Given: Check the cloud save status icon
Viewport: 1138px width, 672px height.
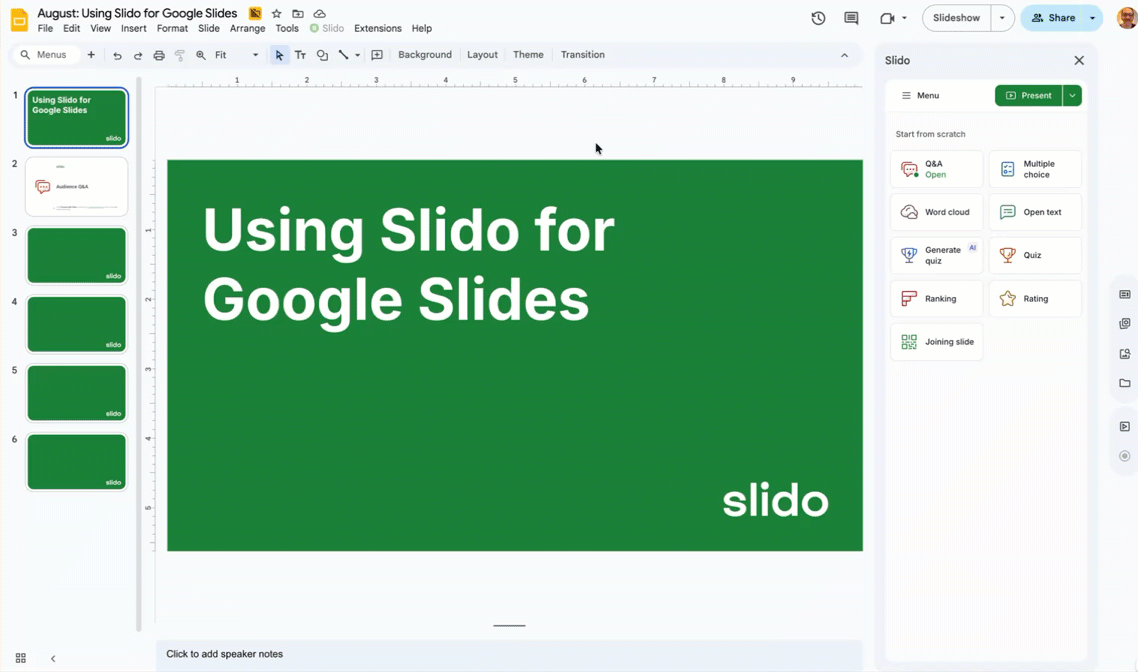Looking at the screenshot, I should 319,14.
